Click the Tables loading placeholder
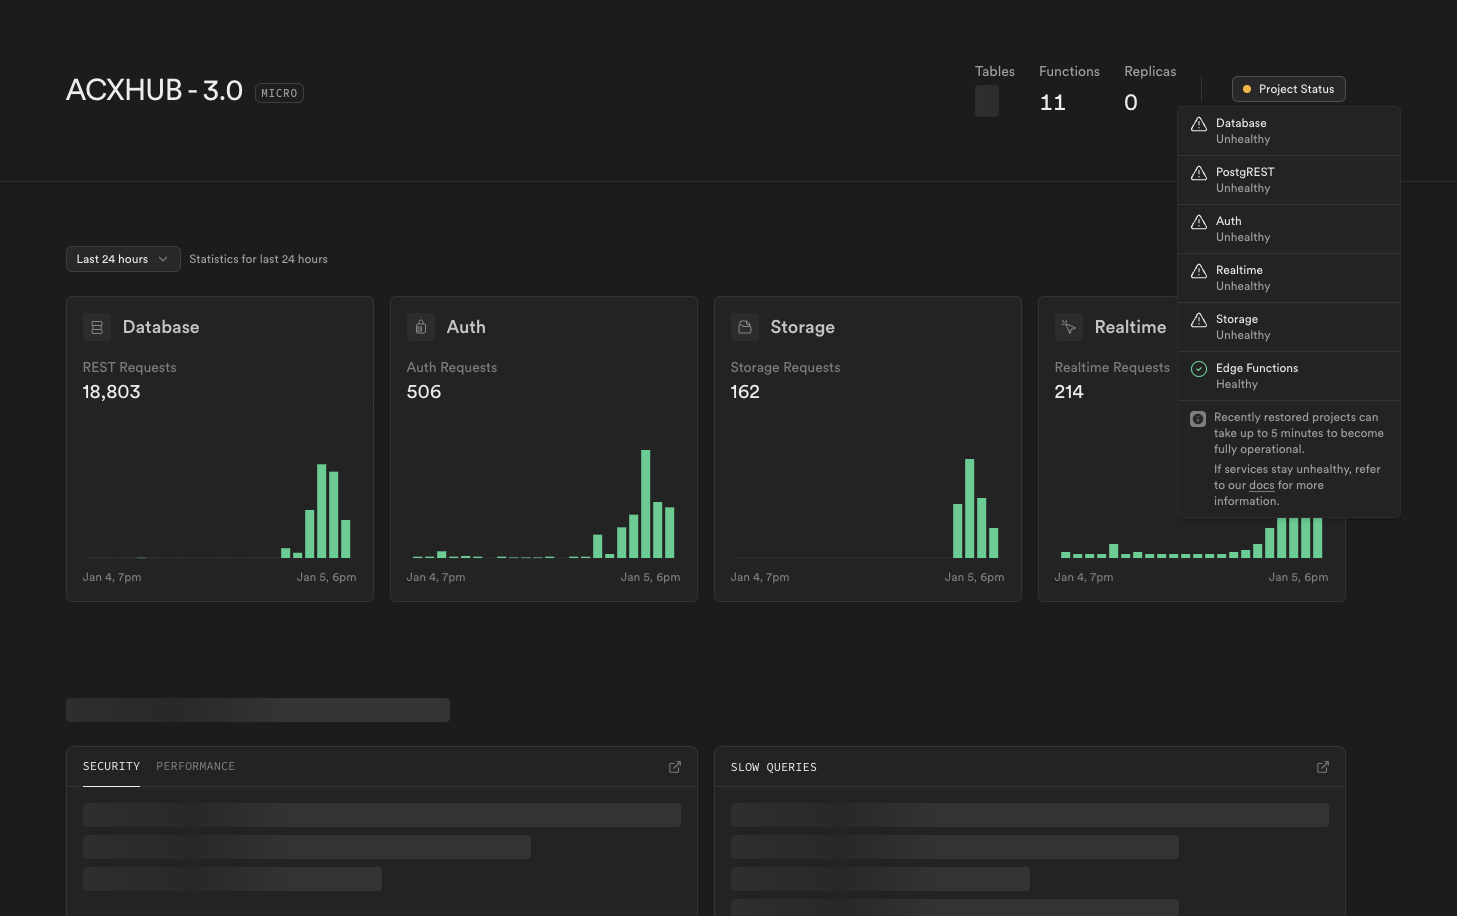The height and width of the screenshot is (916, 1457). (987, 101)
